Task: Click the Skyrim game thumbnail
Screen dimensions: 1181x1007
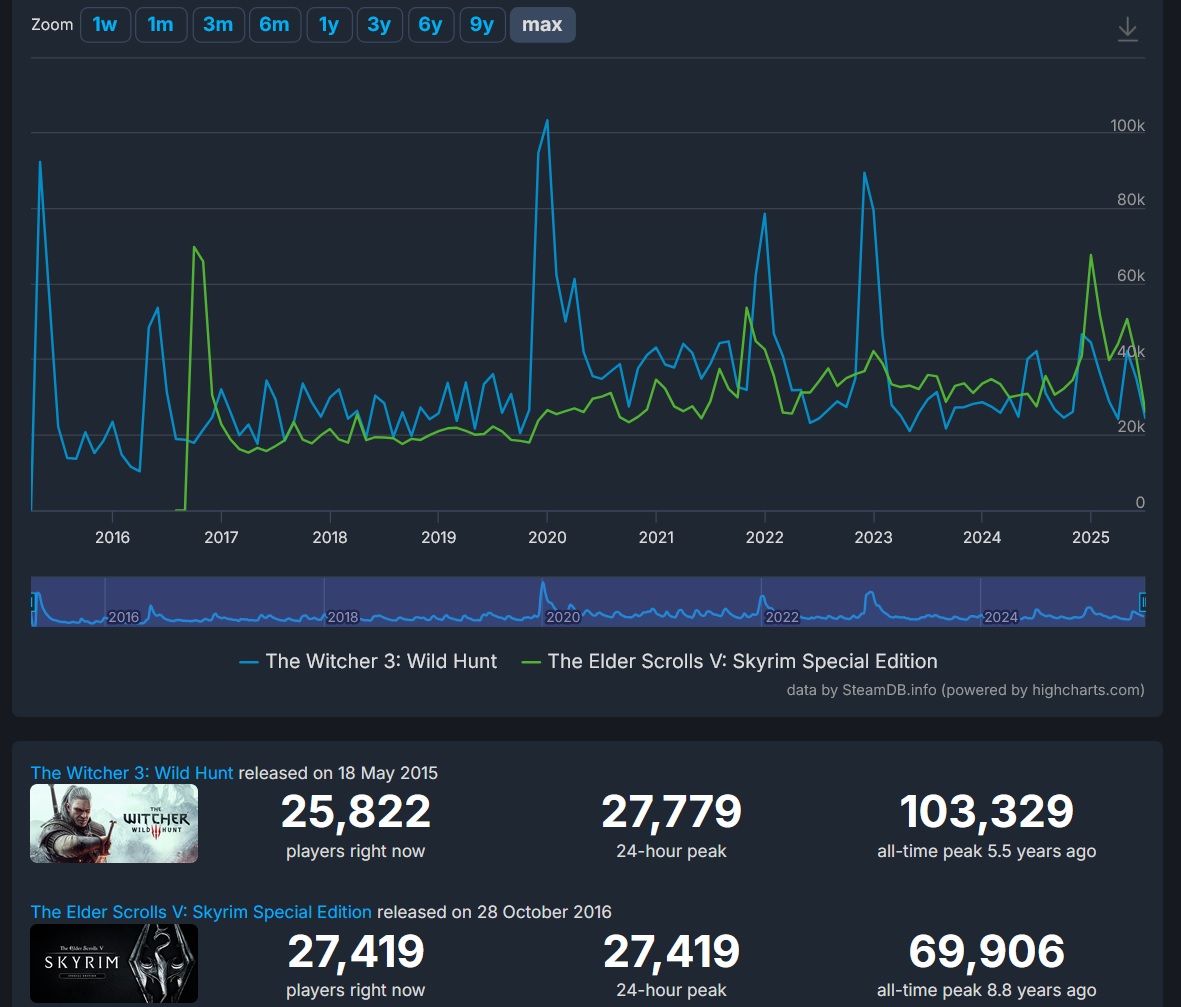Action: coord(114,963)
